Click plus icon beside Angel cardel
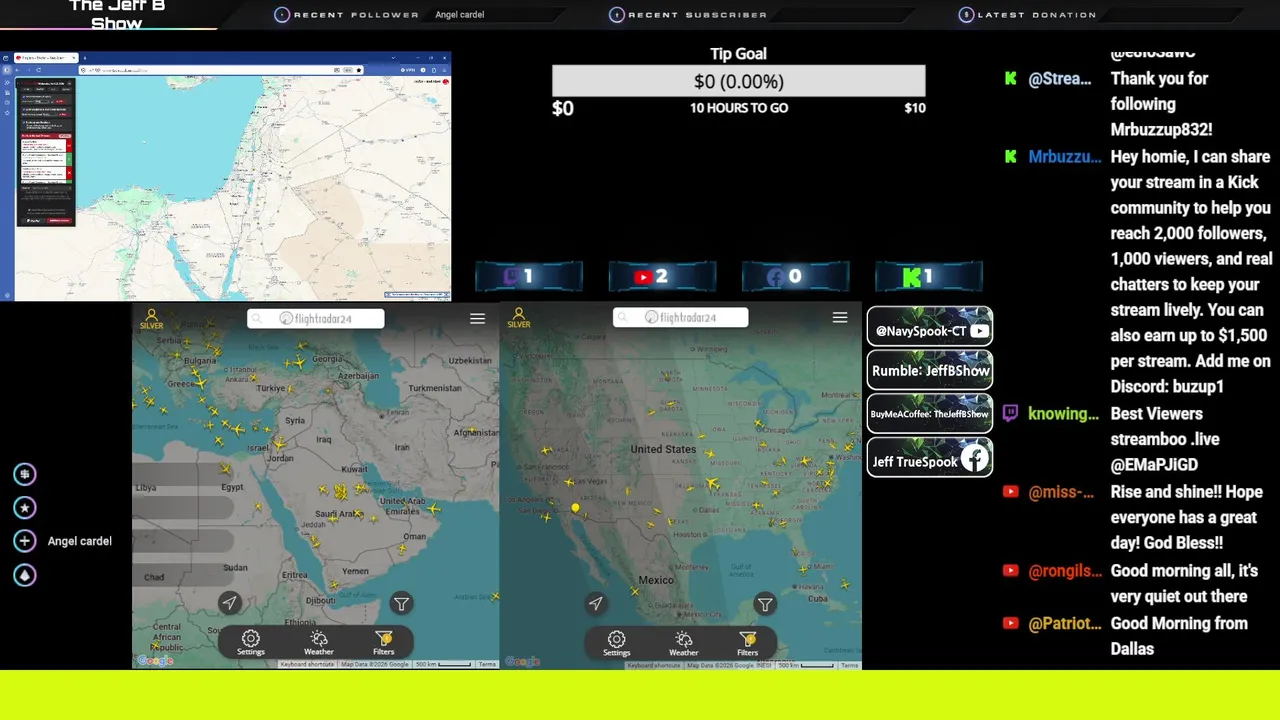 [25, 541]
